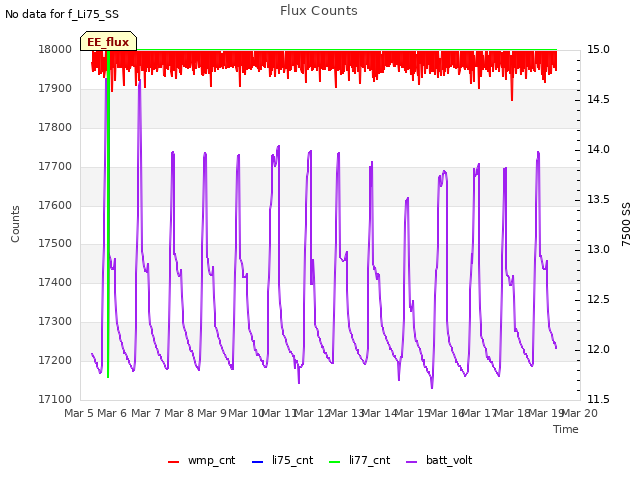Toggle the li77_cnt legend entry

360,460
